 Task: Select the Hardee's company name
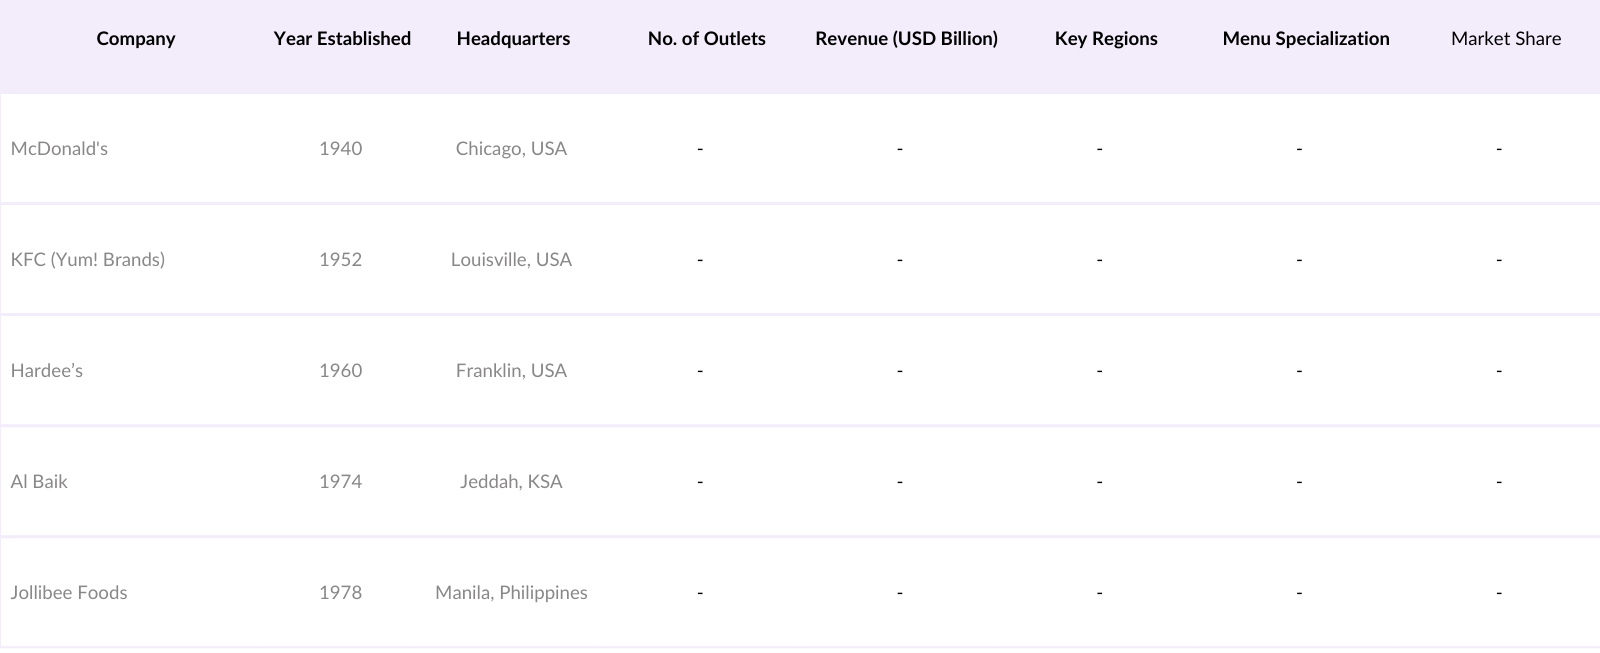click(47, 371)
